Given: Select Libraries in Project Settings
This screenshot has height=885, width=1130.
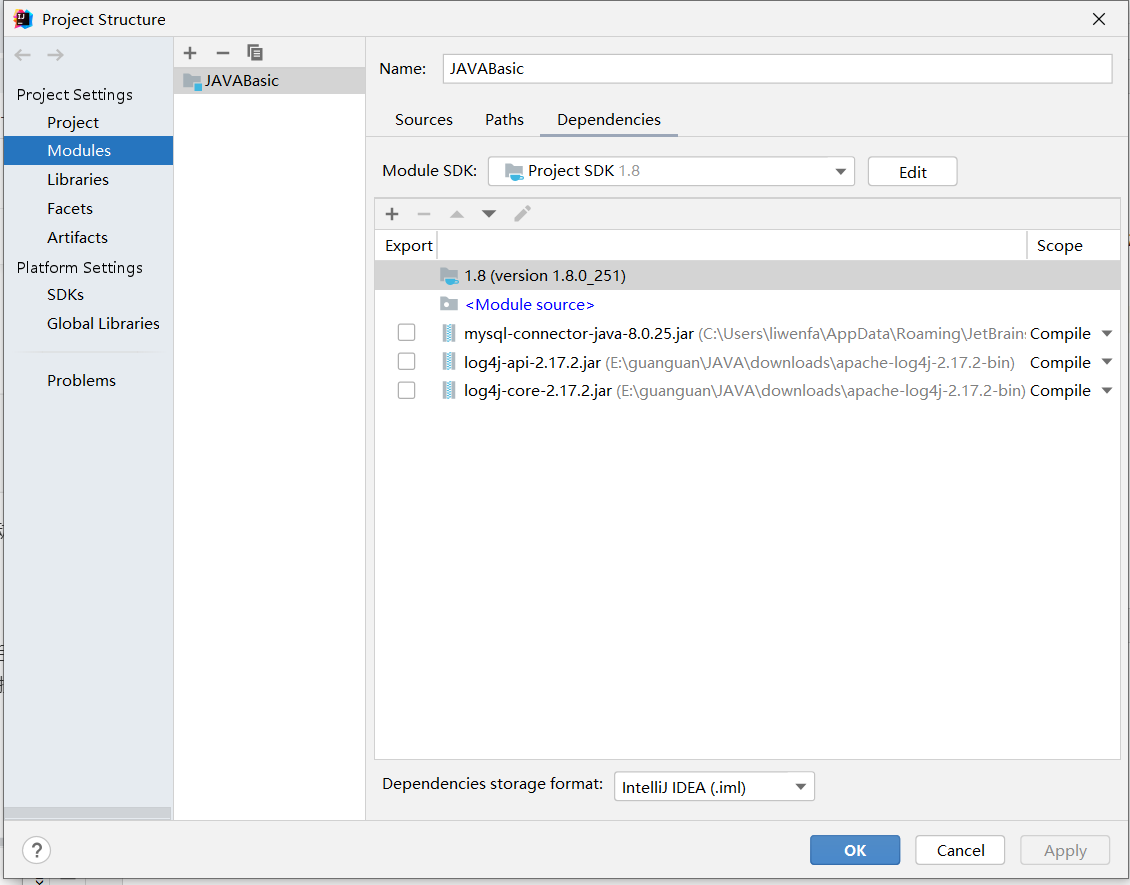Looking at the screenshot, I should 78,180.
